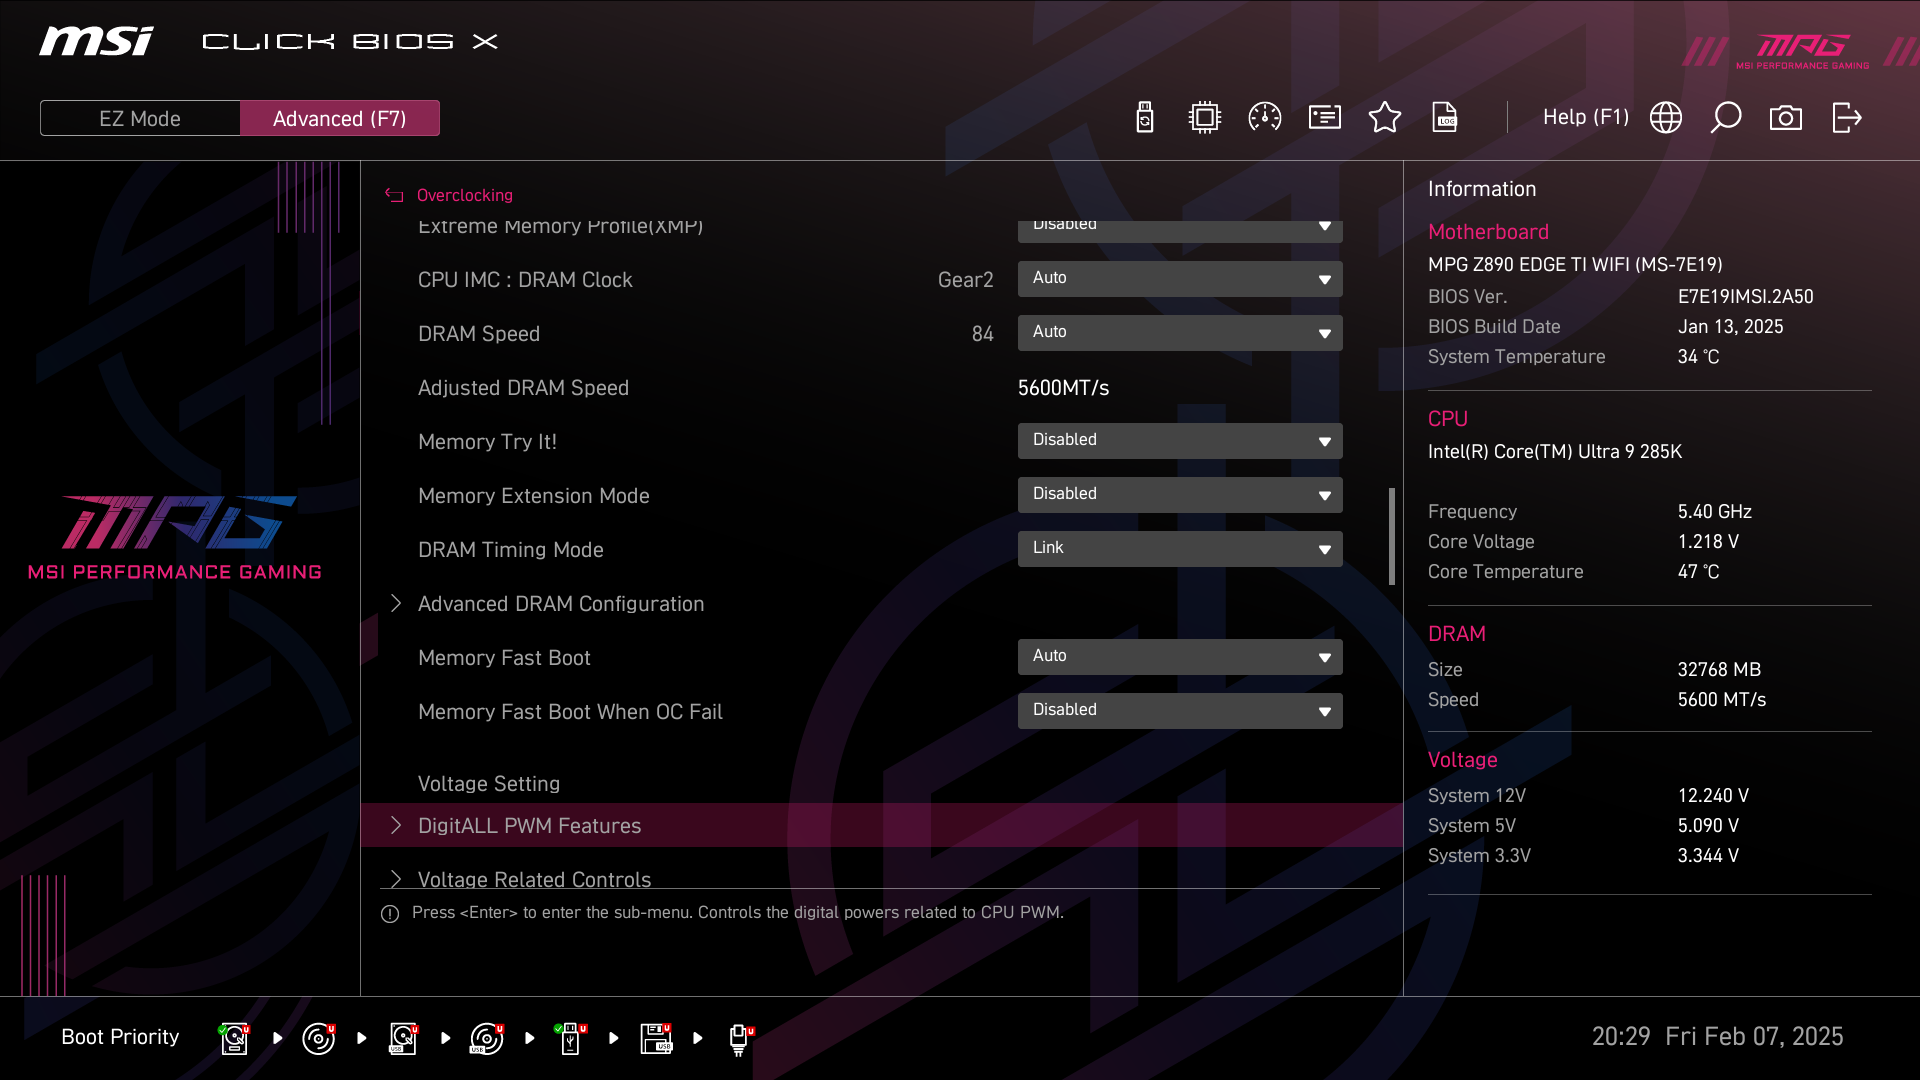Click the exit door icon
Screen dimensions: 1920x1080
tap(1847, 118)
